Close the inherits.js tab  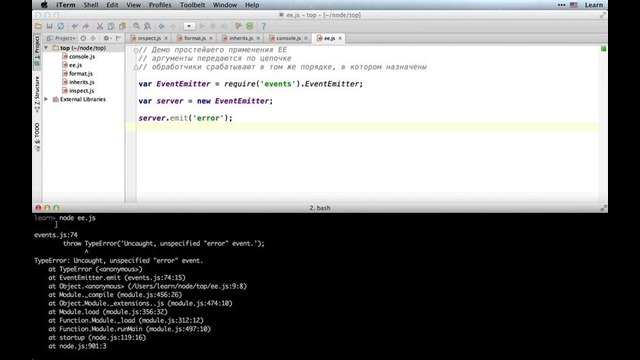258,38
